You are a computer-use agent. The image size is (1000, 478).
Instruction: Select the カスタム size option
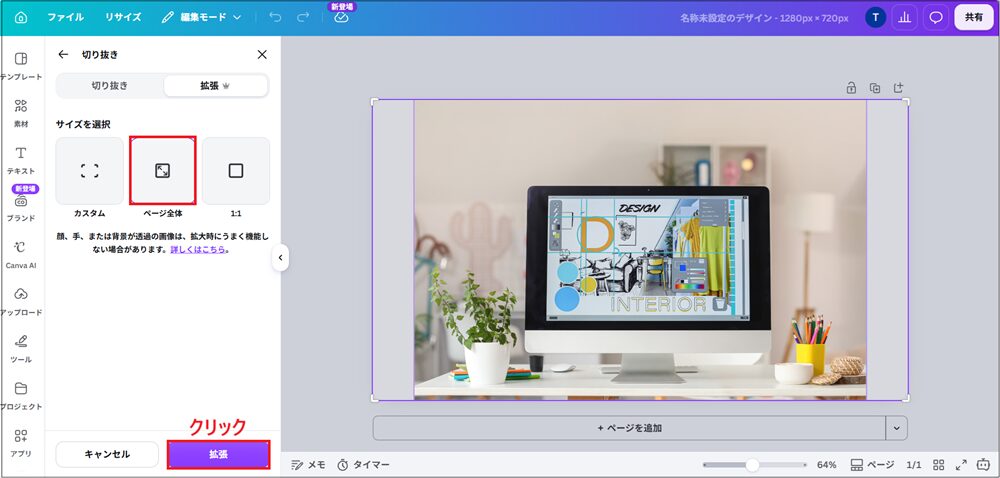(89, 171)
